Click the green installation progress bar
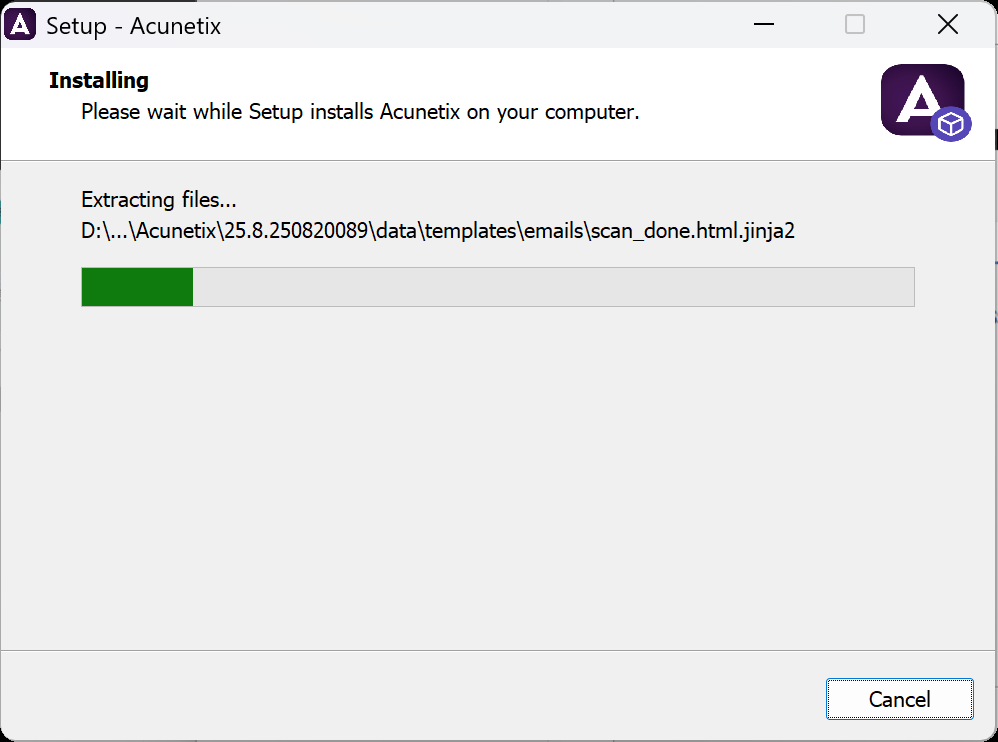Viewport: 998px width, 742px height. 135,287
